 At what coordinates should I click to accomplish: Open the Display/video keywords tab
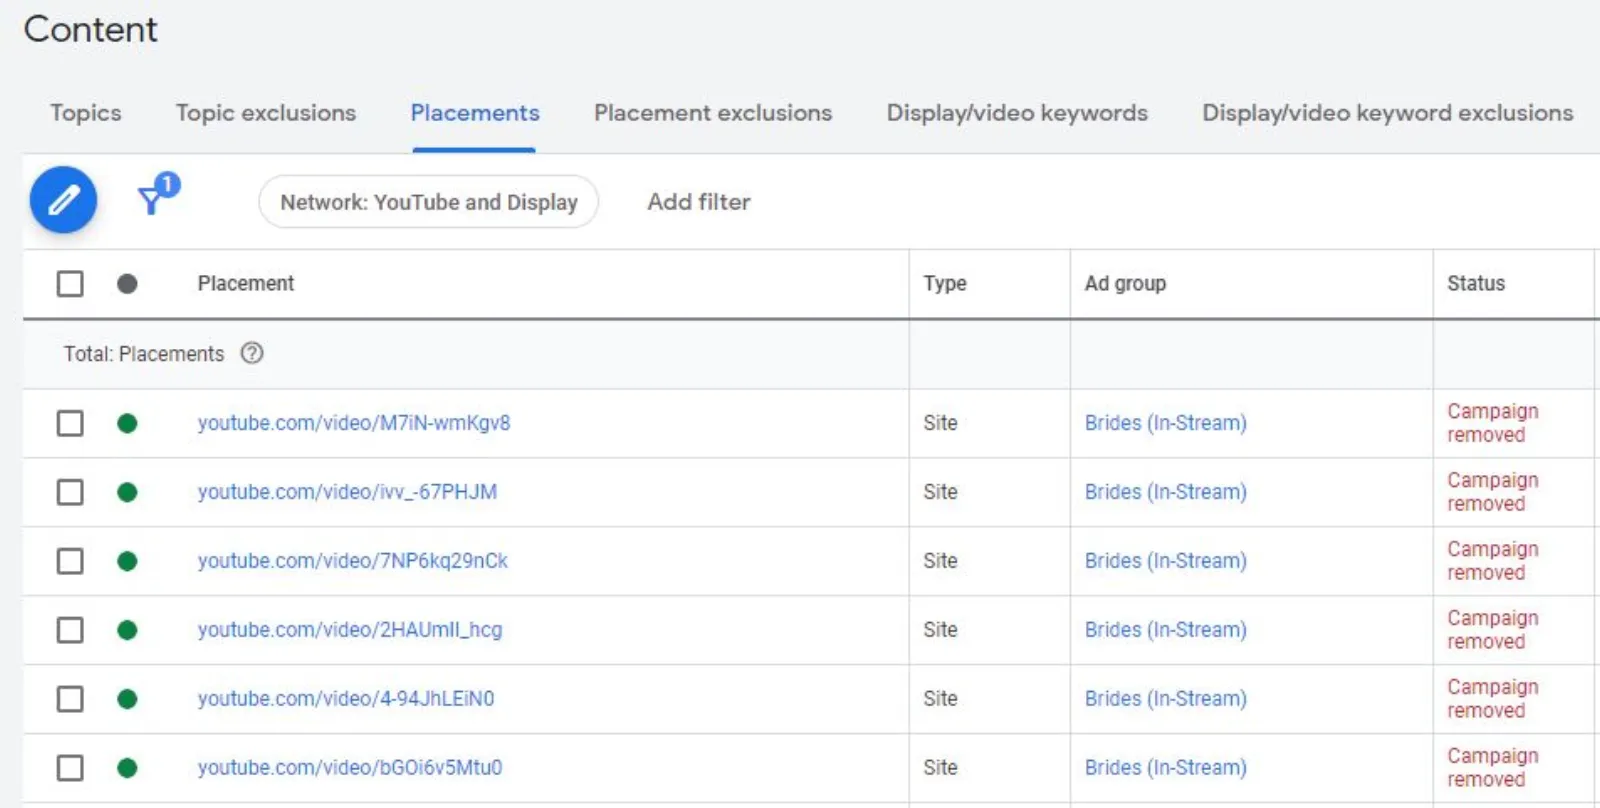tap(1017, 113)
